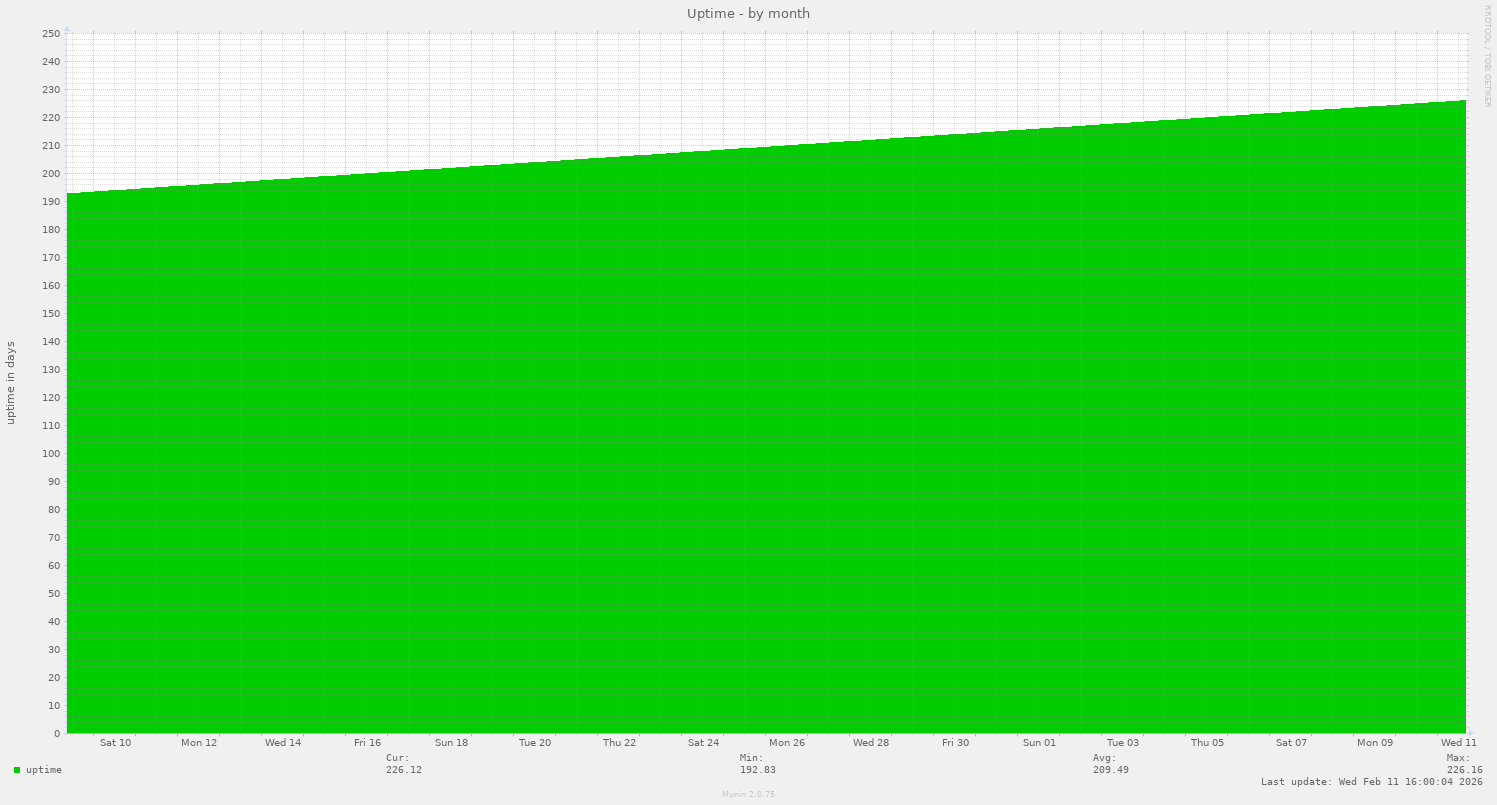
Task: Click the green uptime legend square
Action: [15, 770]
